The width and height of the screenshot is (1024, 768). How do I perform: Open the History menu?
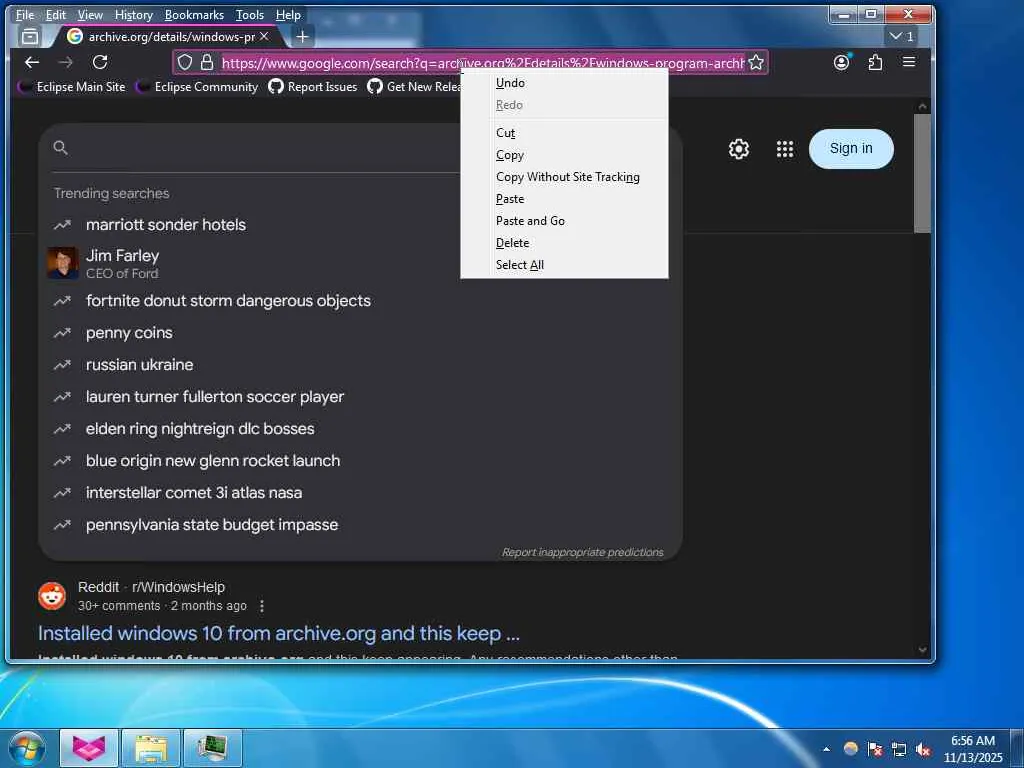(133, 14)
